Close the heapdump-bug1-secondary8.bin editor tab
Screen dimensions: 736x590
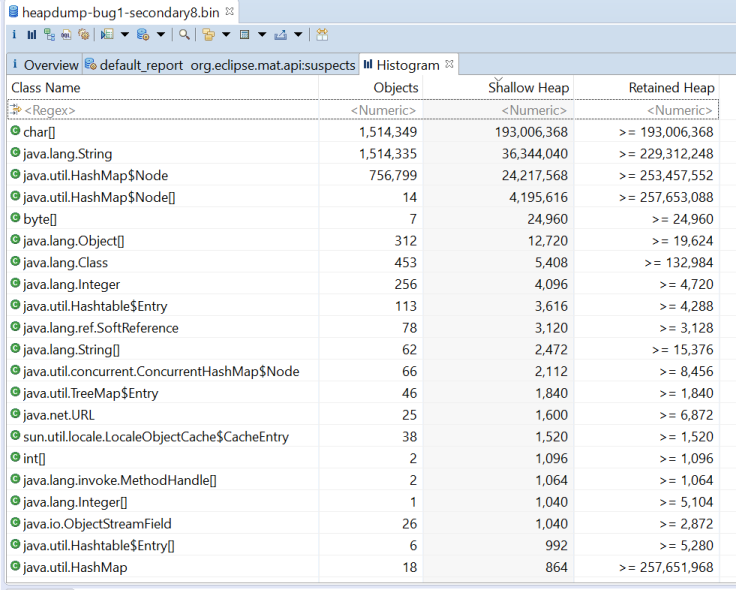(230, 11)
